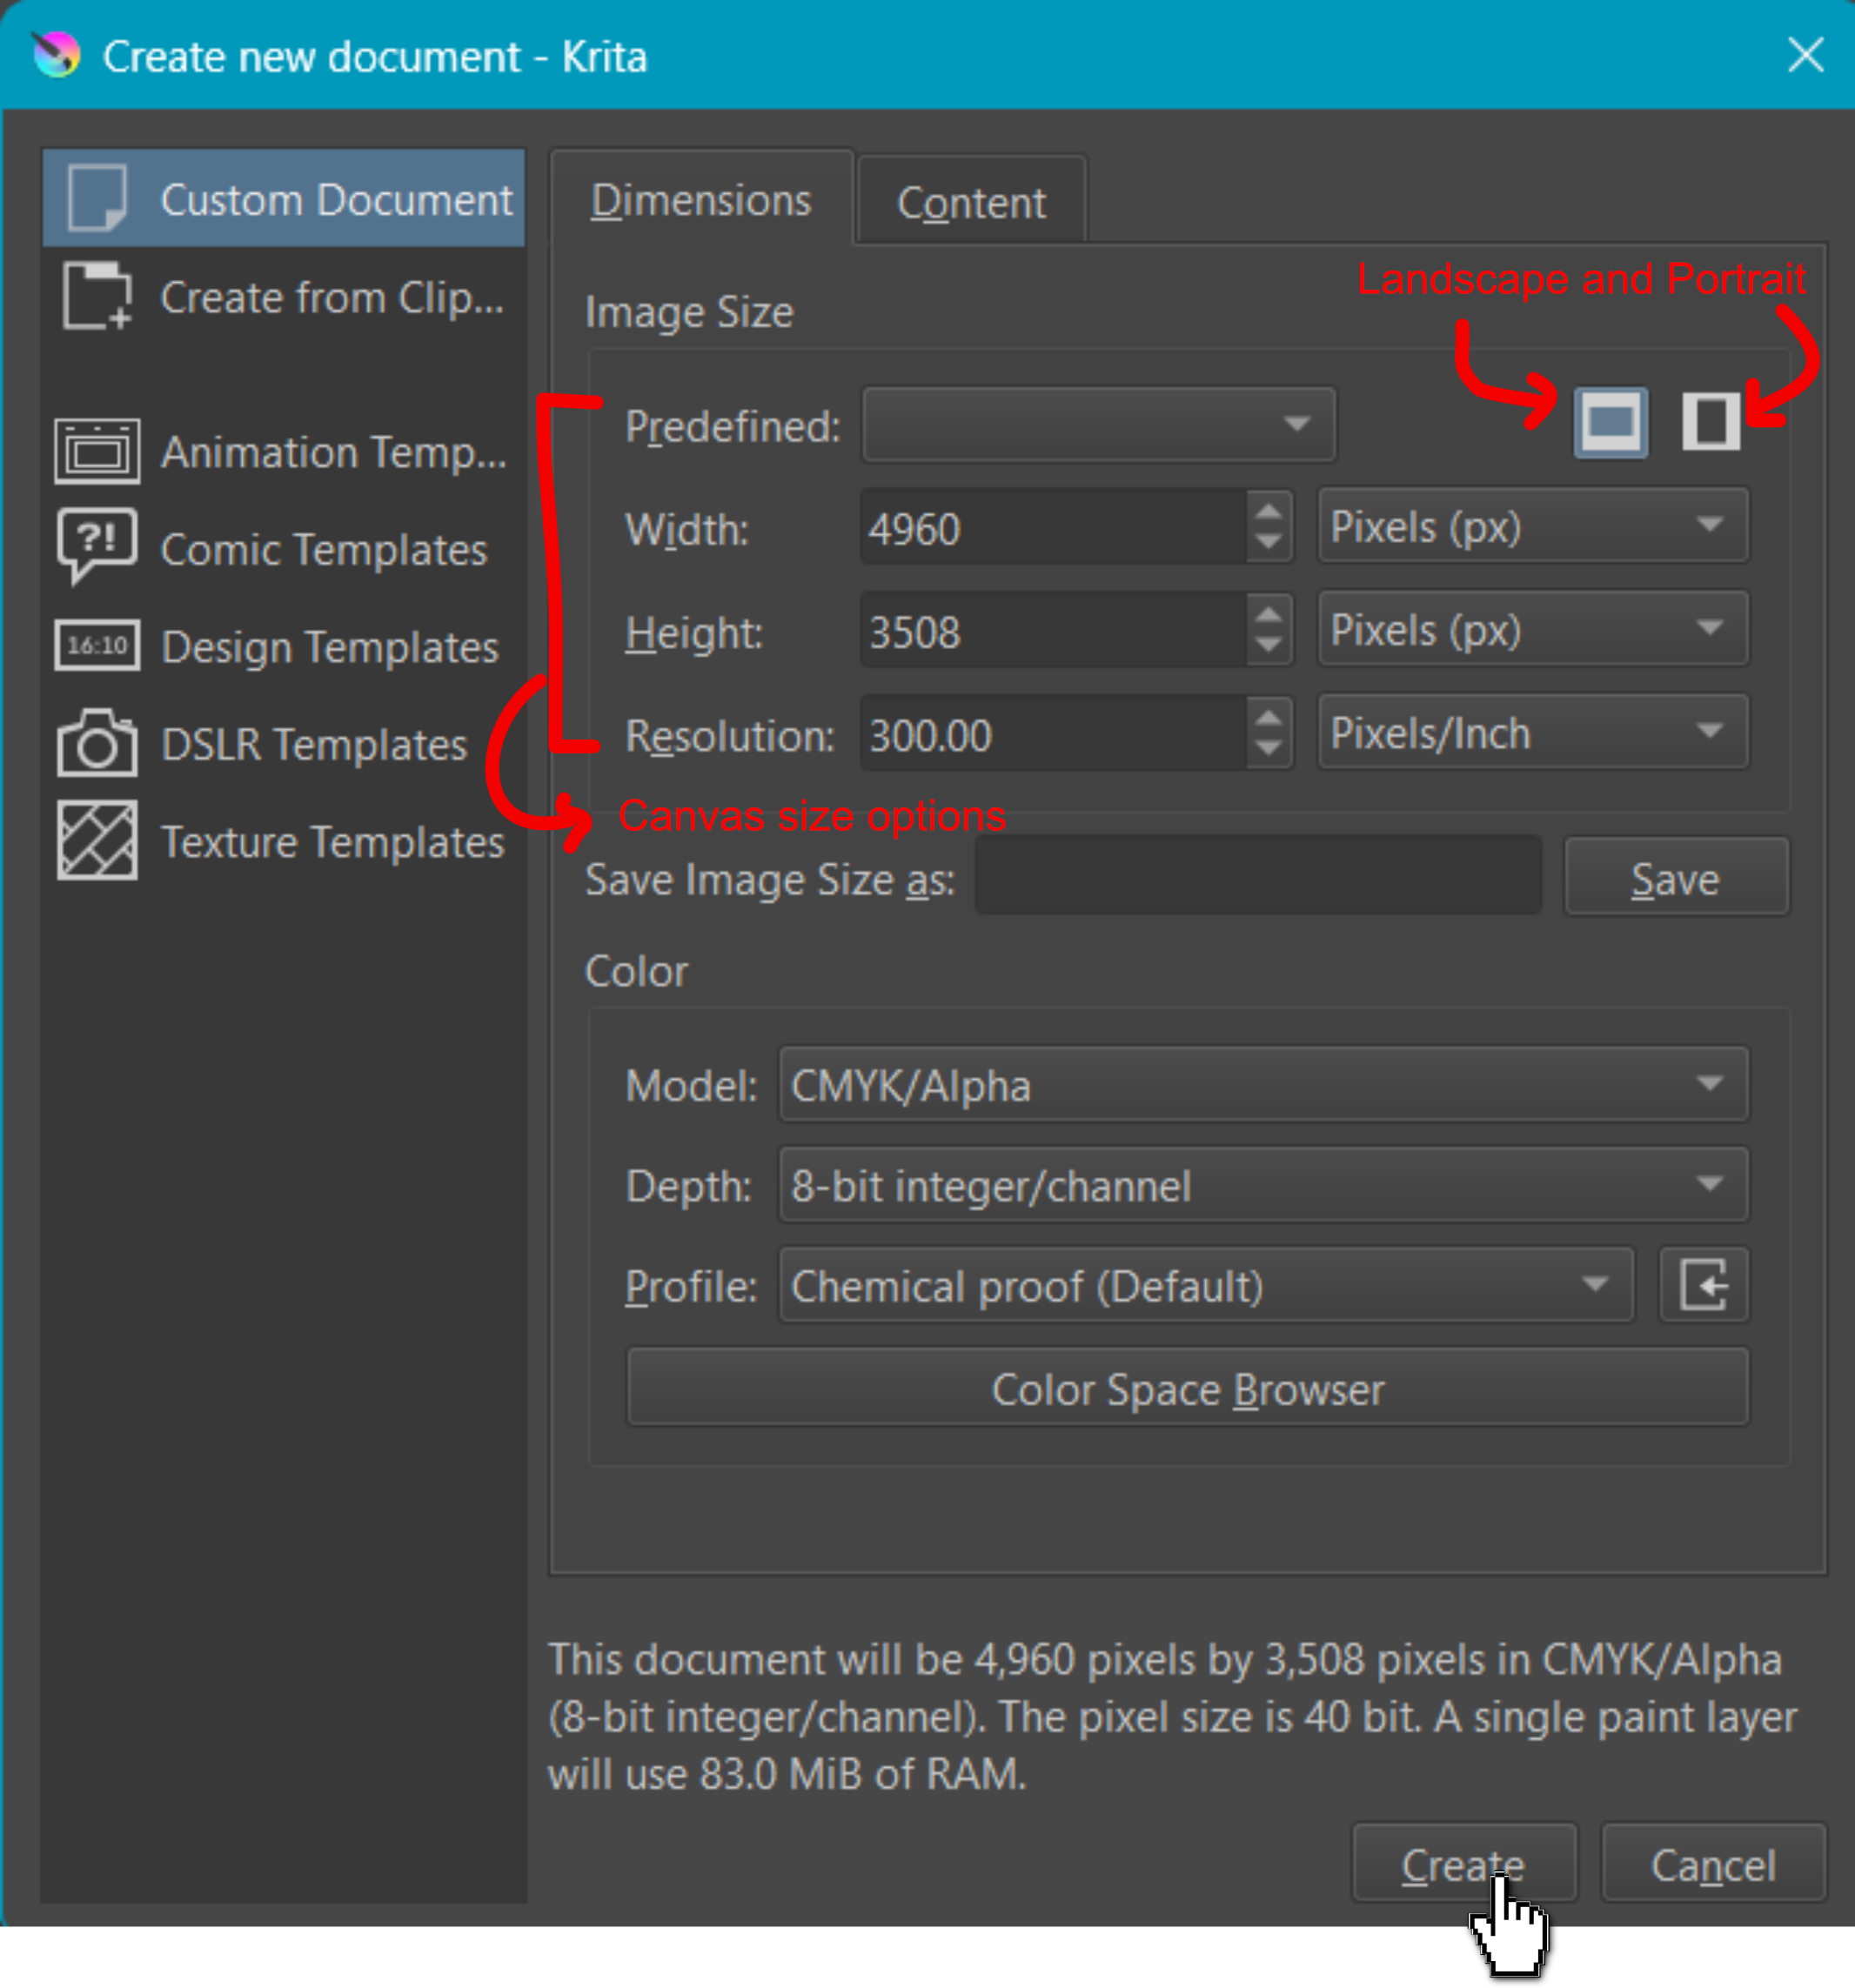Viewport: 1855px width, 1988px height.
Task: Increase Height with up spinner arrow
Action: click(1269, 614)
